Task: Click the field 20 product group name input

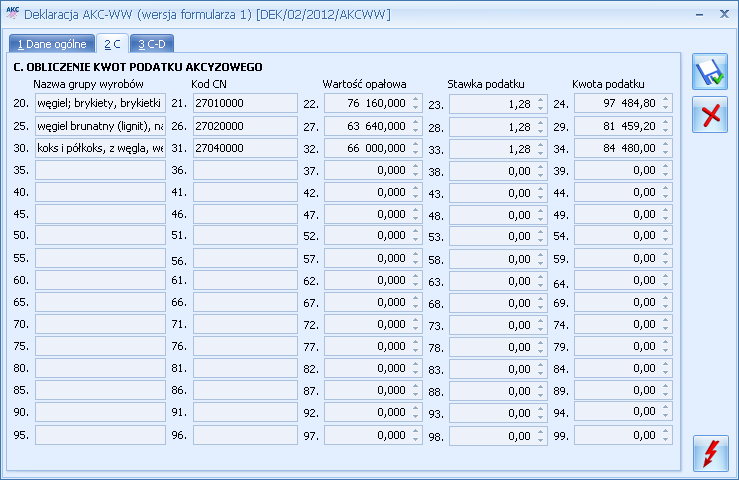Action: (100, 103)
